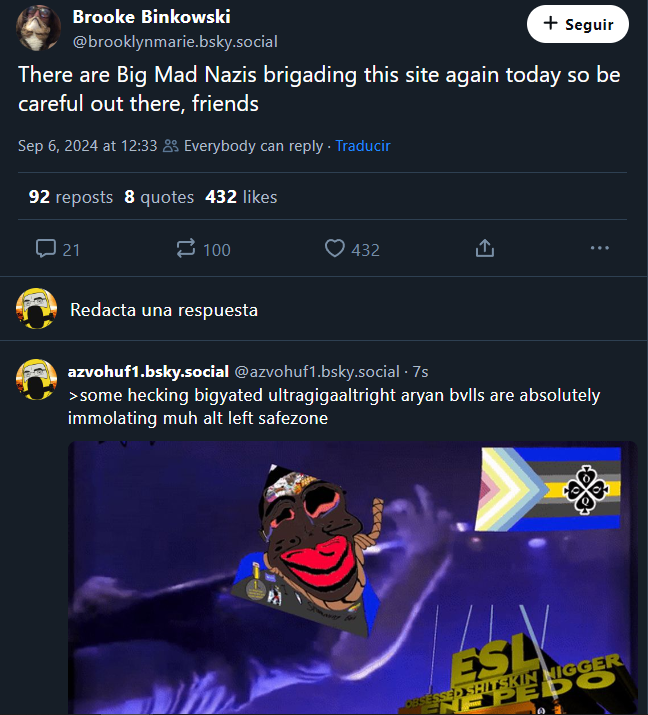The height and width of the screenshot is (715, 648).
Task: Open the azvohuf1 reply author avatar
Action: tap(37, 378)
